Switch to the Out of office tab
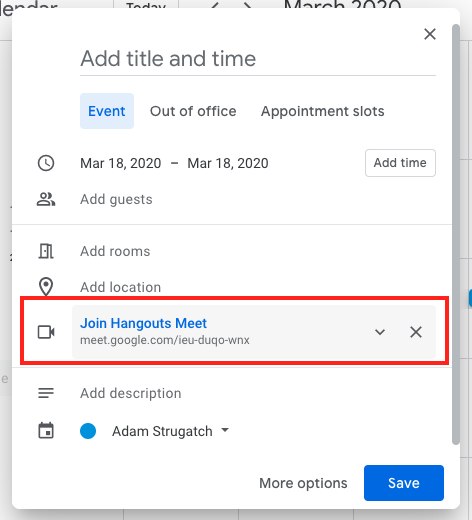Image resolution: width=472 pixels, height=520 pixels. (x=193, y=111)
